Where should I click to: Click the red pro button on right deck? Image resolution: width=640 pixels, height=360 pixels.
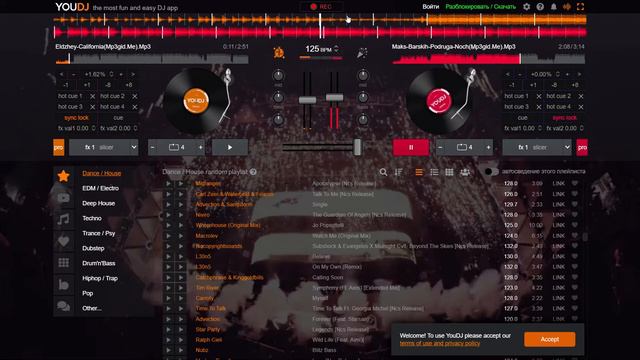click(582, 147)
